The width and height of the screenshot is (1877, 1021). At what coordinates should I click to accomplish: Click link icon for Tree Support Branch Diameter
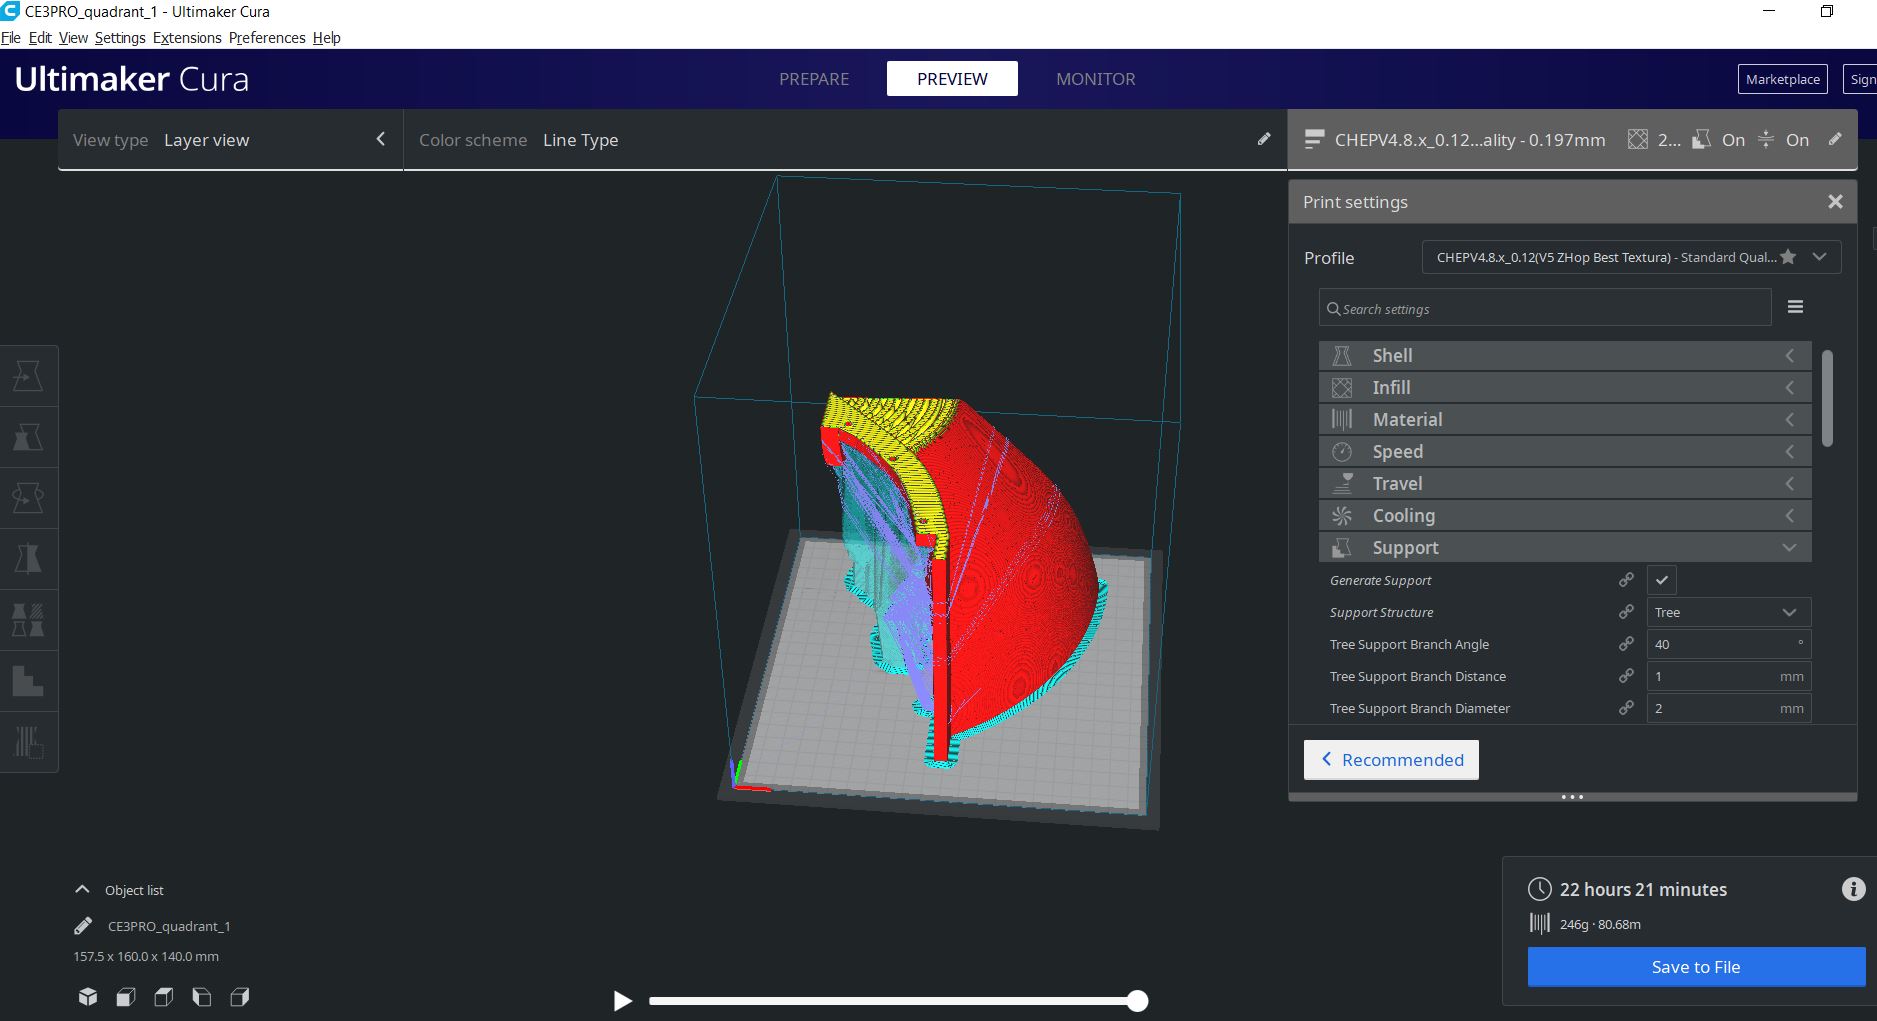1626,708
